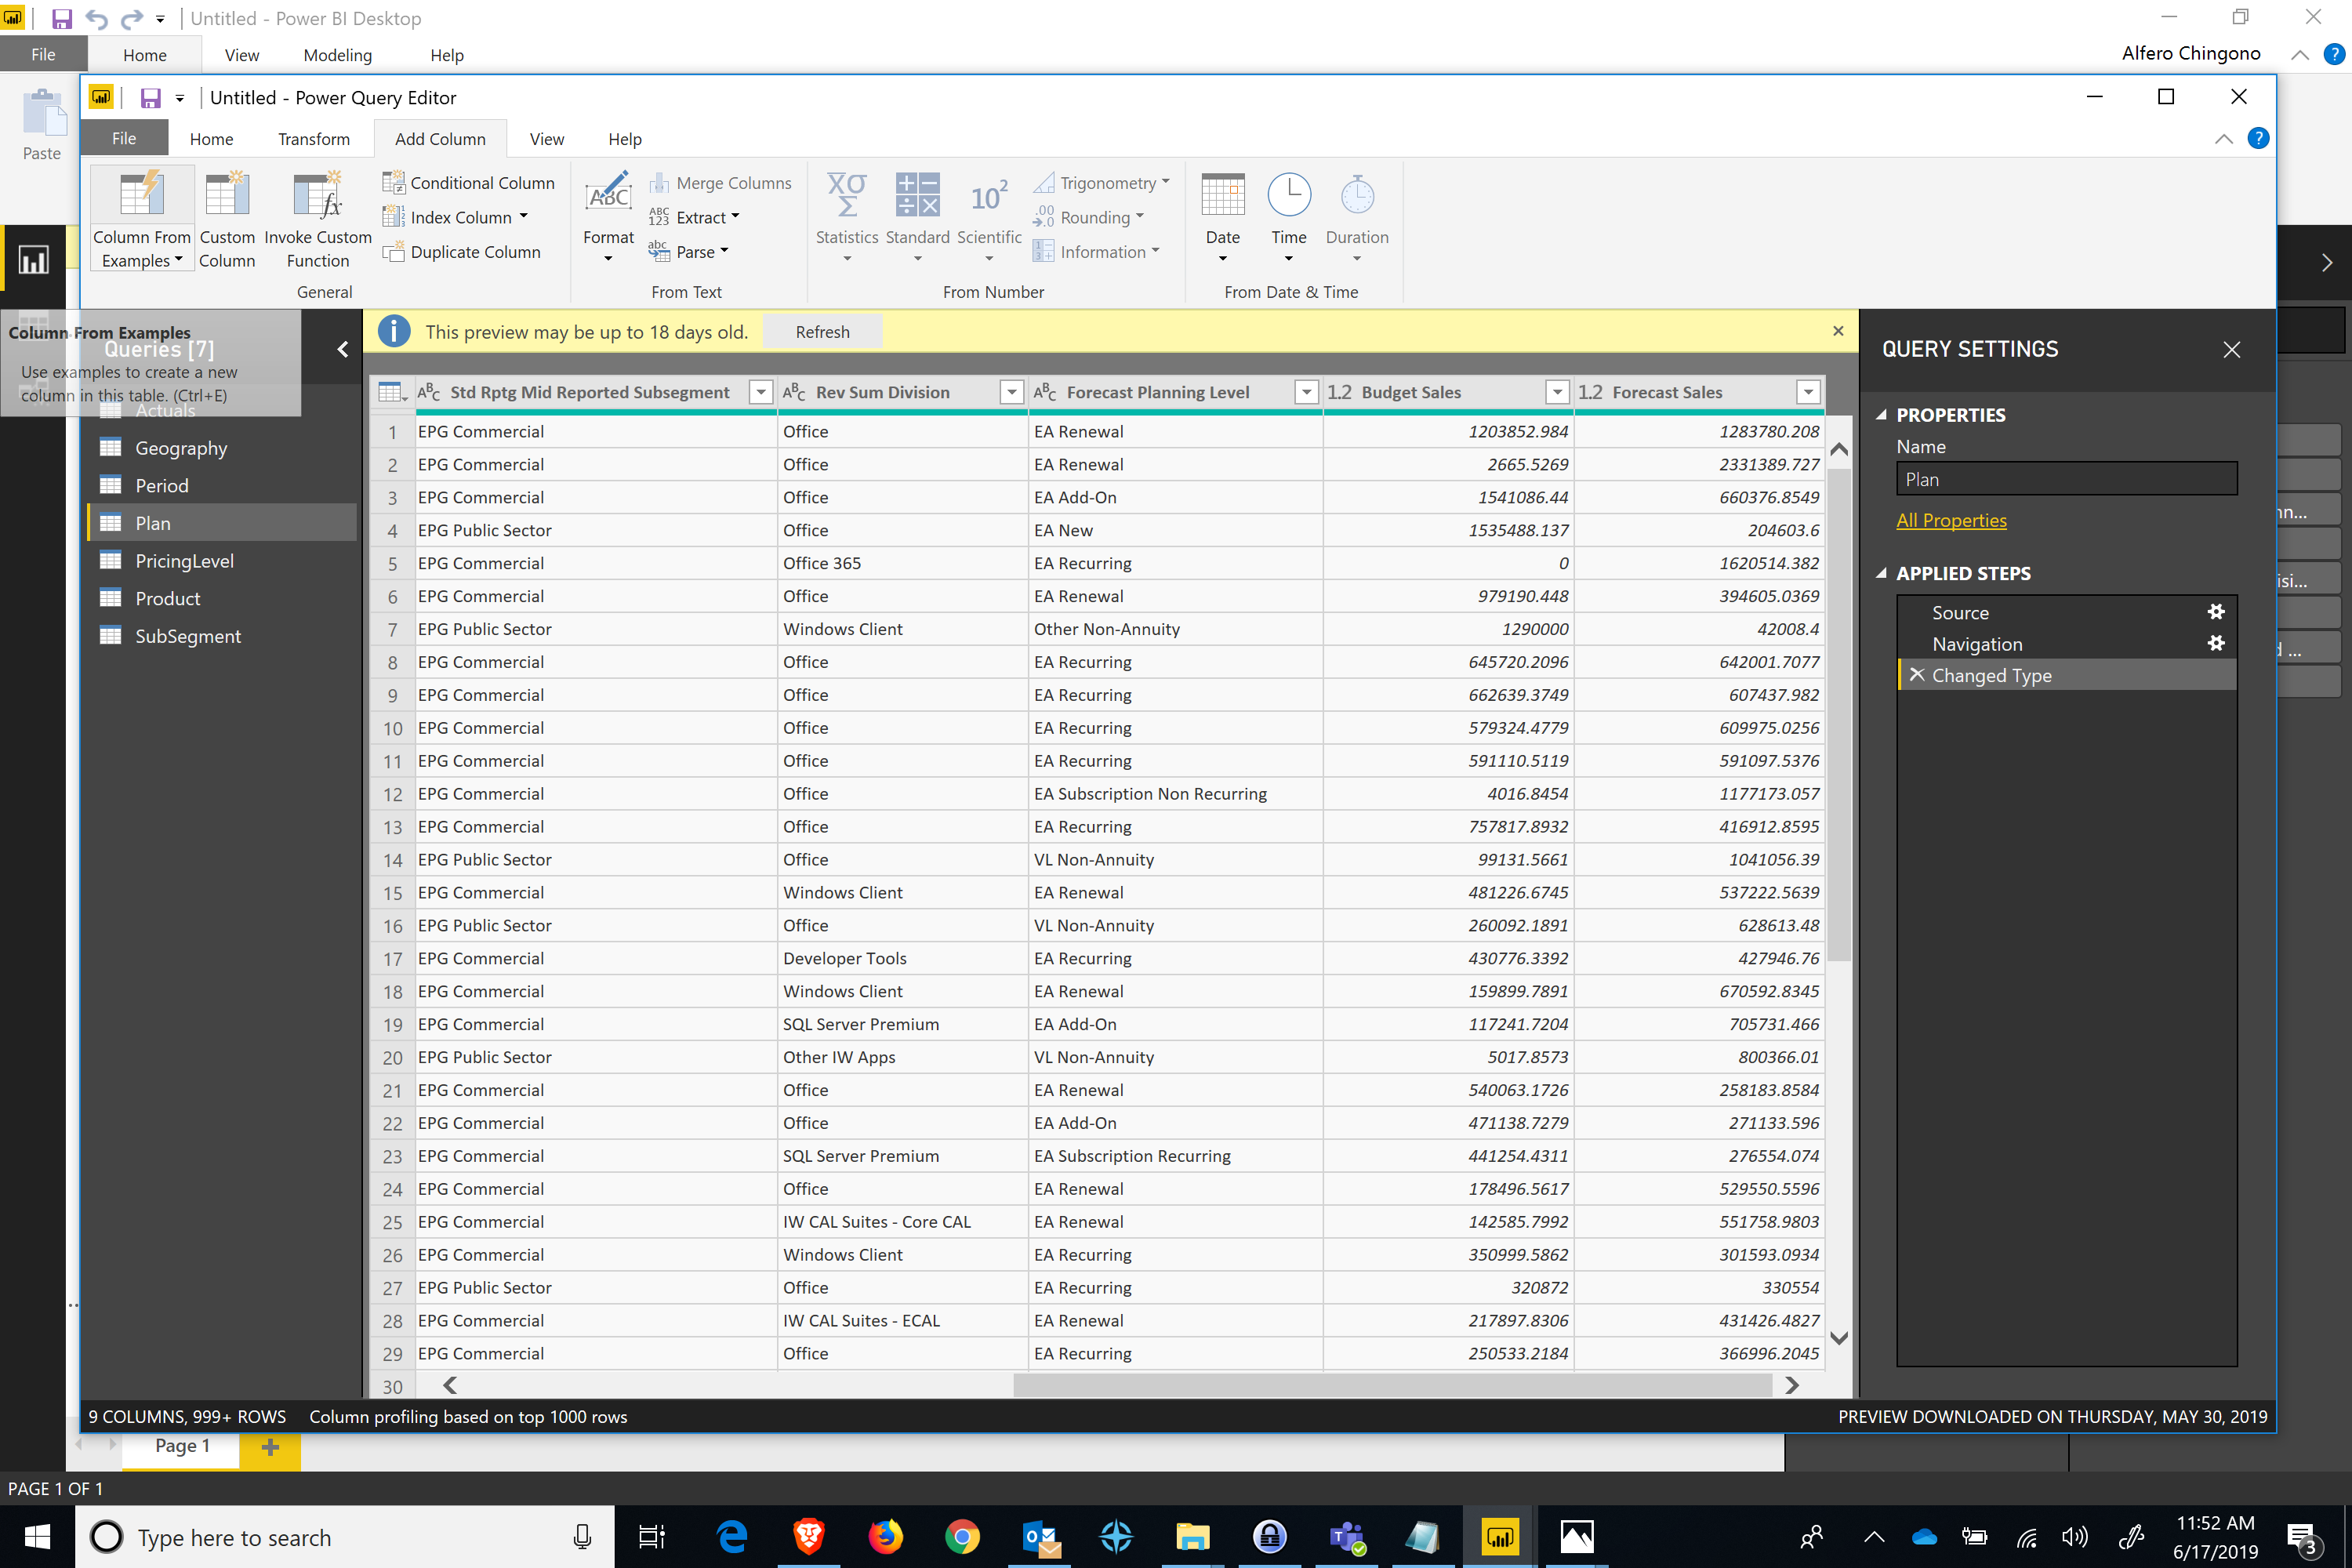Collapse the Queries pane
Screen dimensions: 2352x1568
pos(343,349)
